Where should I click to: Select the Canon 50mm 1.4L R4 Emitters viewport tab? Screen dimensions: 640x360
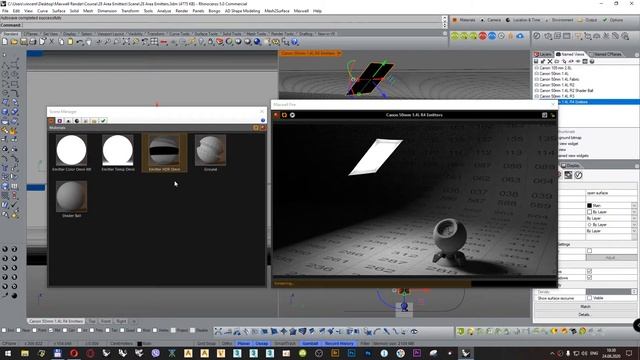[56, 322]
